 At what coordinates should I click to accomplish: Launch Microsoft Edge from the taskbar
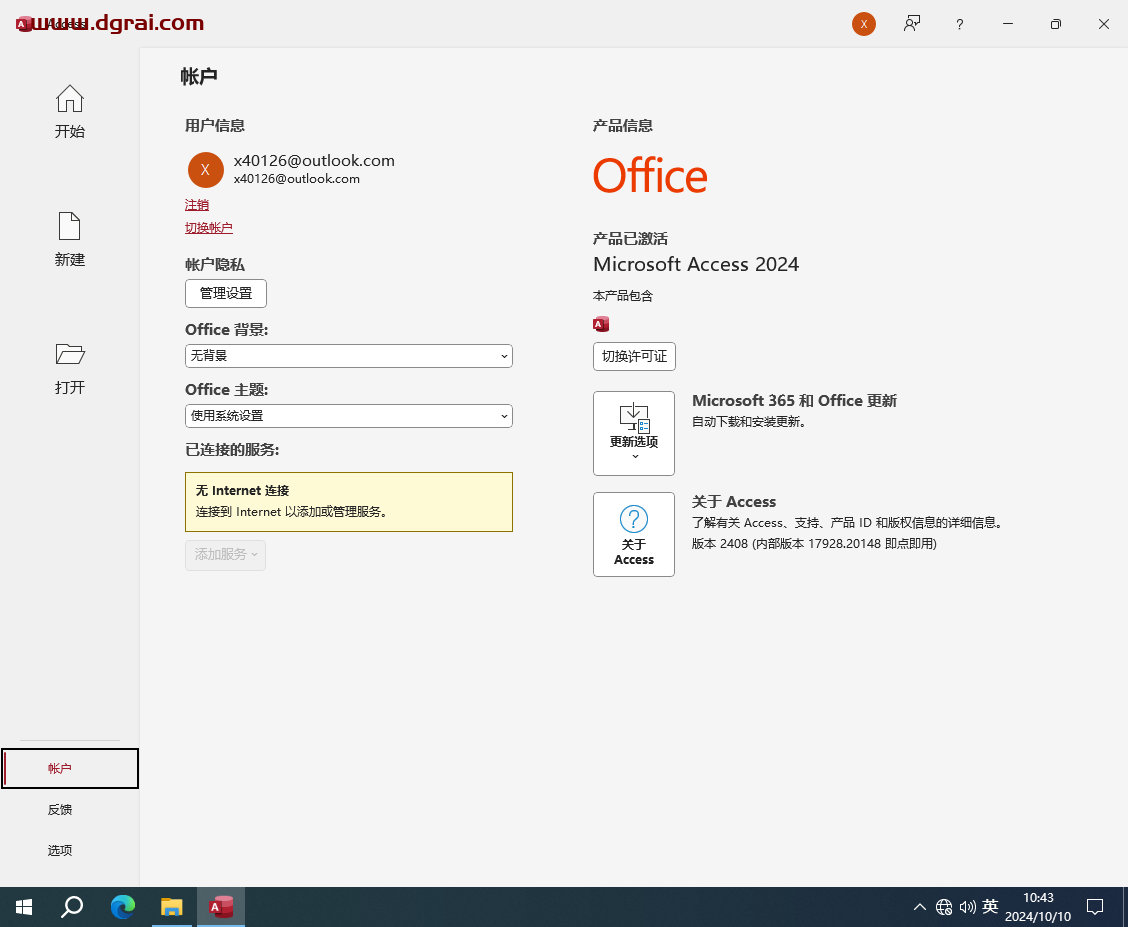122,907
